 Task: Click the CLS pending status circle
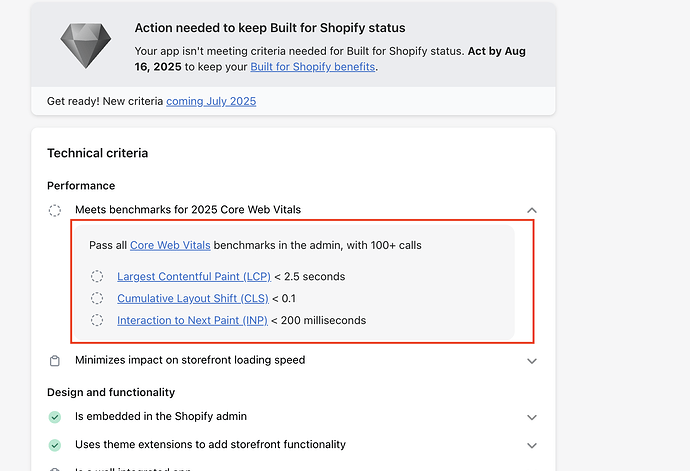point(97,298)
